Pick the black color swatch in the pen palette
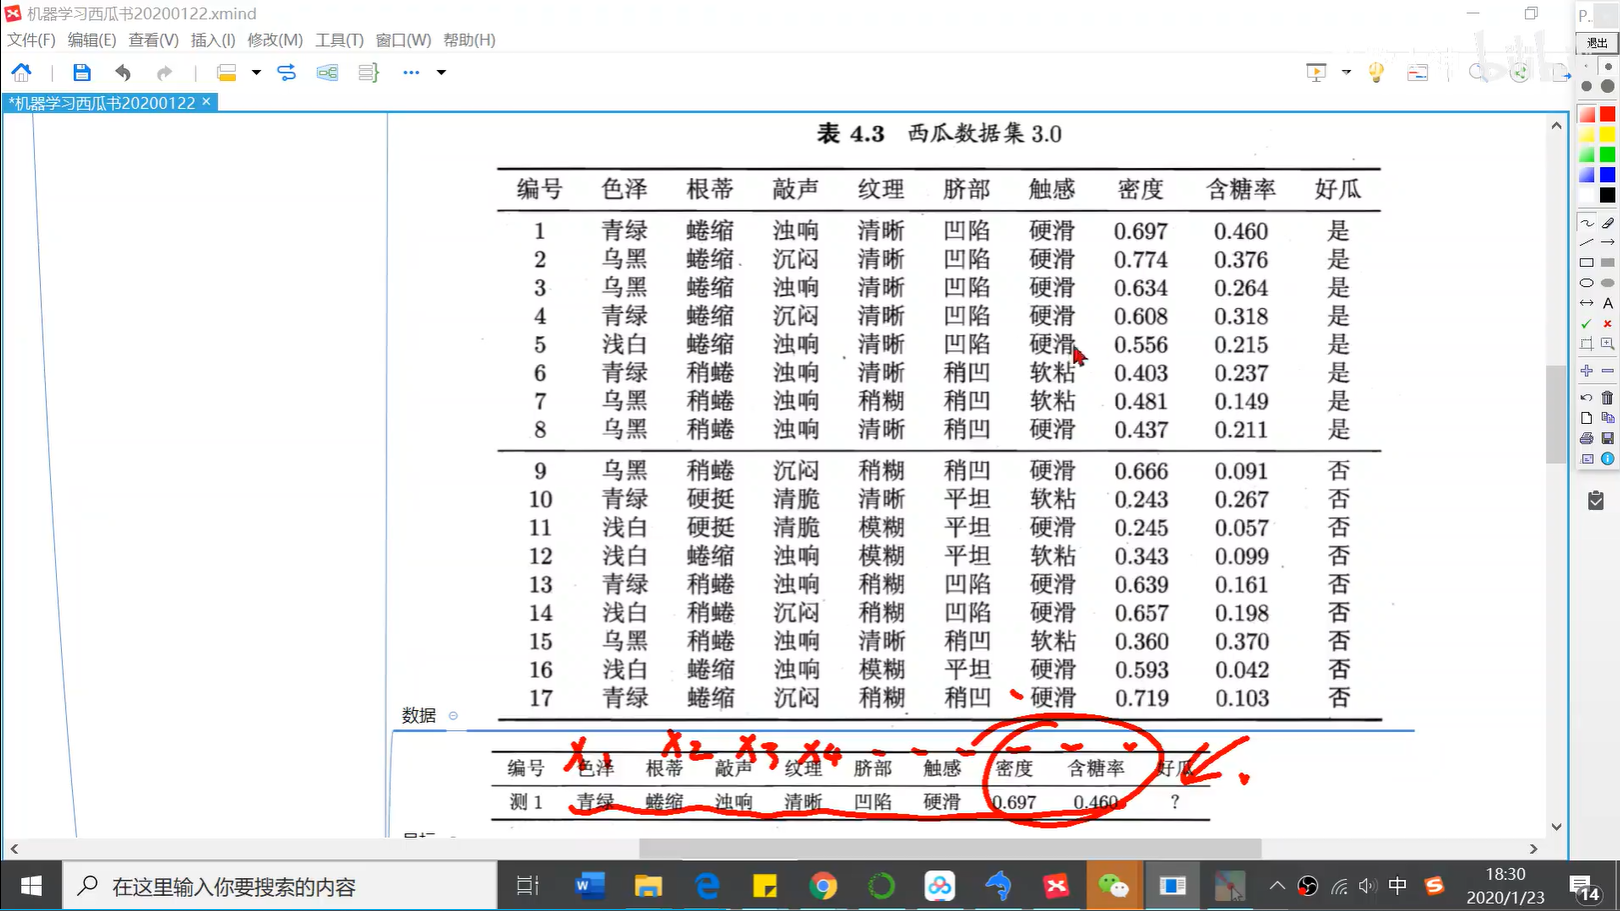 (x=1607, y=195)
